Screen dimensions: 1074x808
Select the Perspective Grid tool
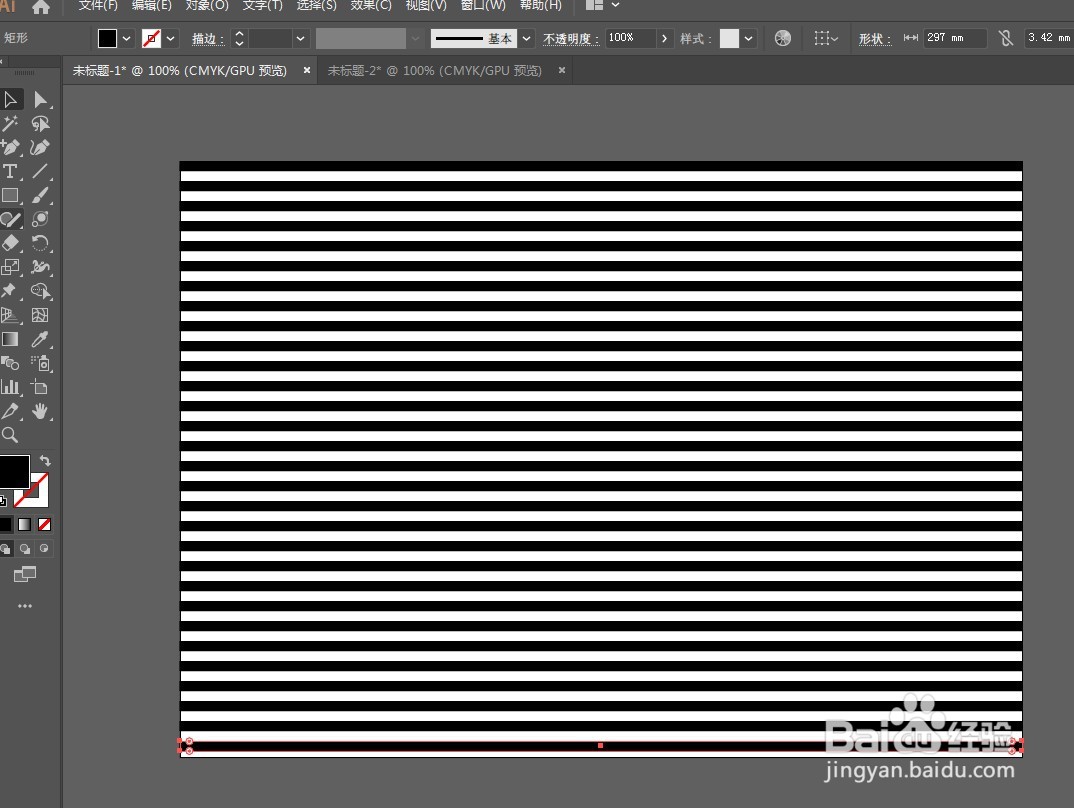10,315
